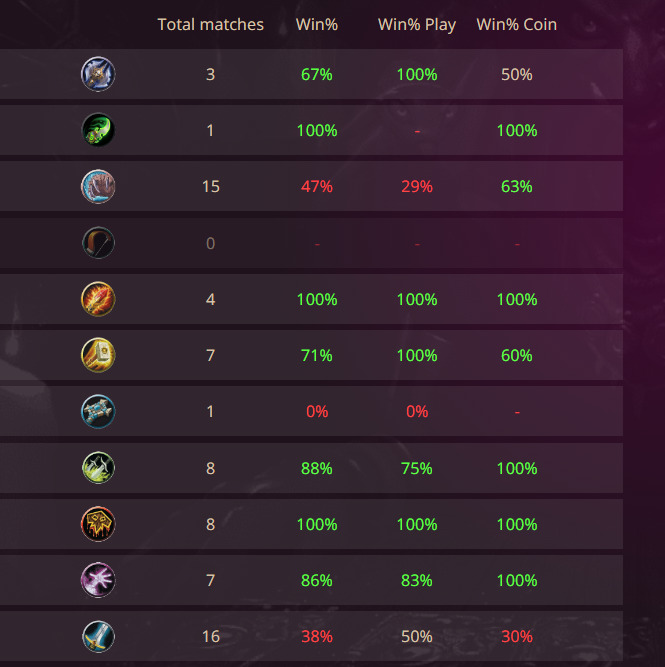Select the Warrior sword class icon
Screen dimensions: 665x667
[x=98, y=636]
